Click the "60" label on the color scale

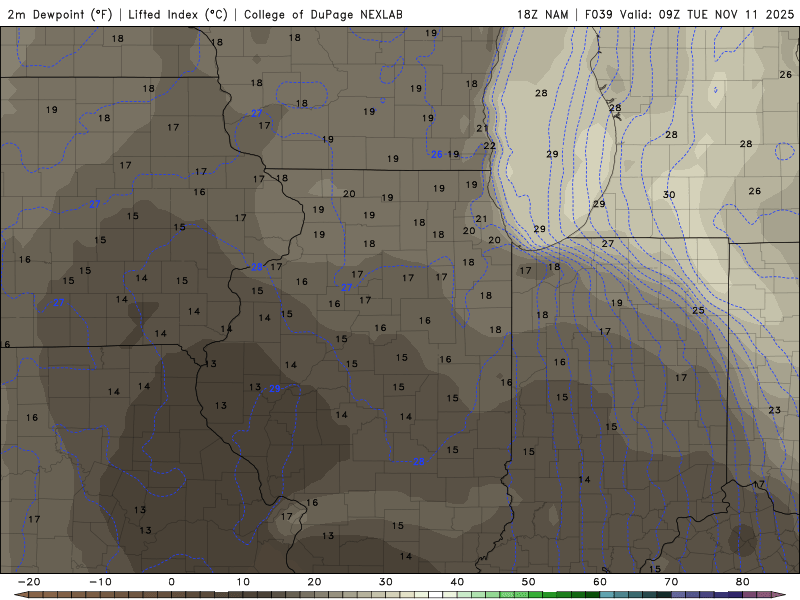tap(600, 582)
